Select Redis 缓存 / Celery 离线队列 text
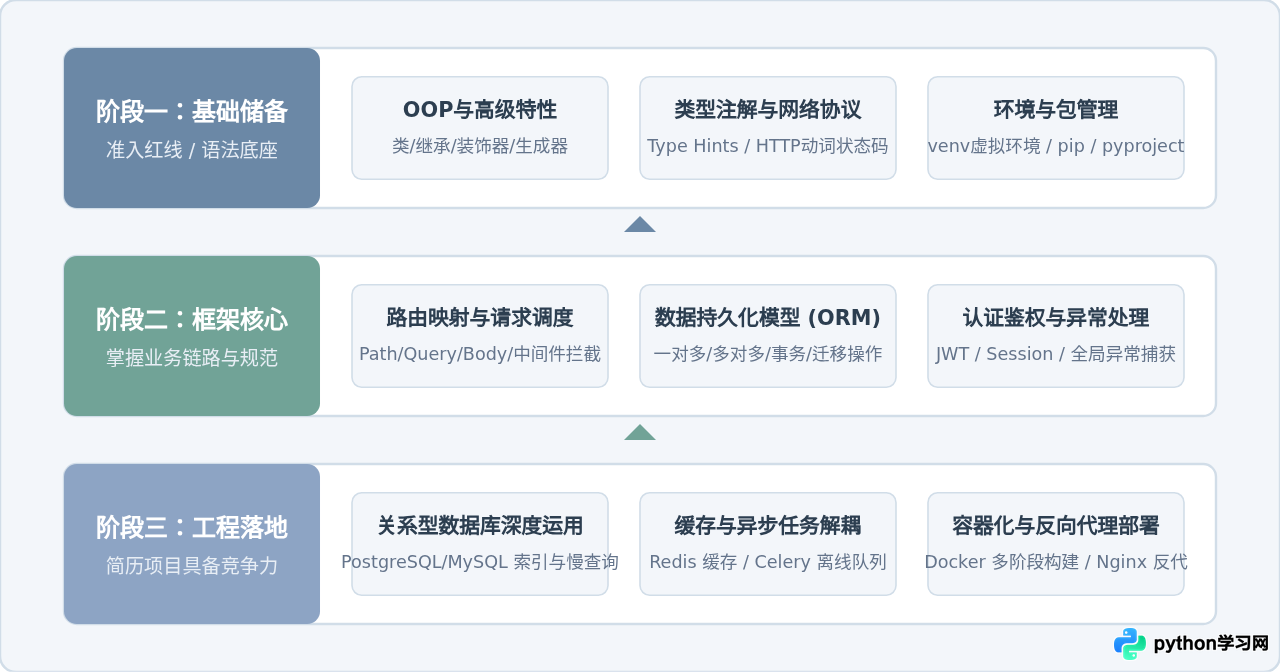Image resolution: width=1280 pixels, height=672 pixels. point(768,562)
